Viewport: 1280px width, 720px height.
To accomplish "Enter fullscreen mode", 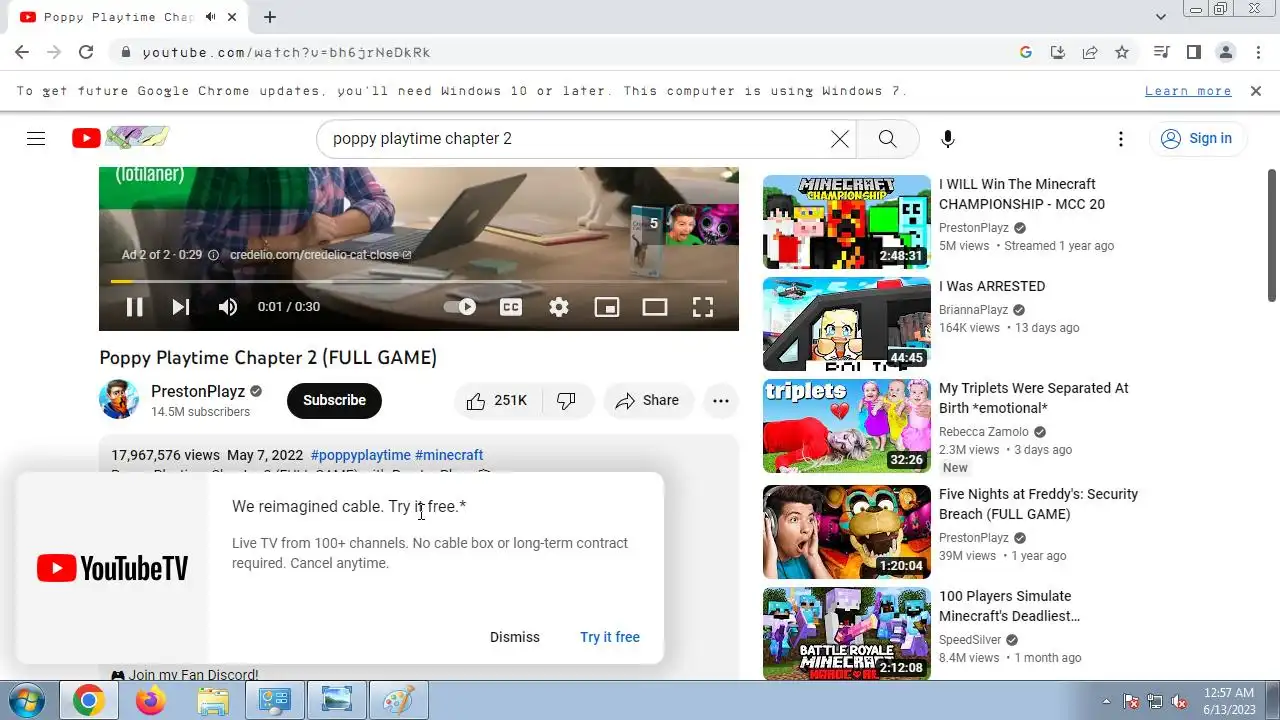I will 703,307.
